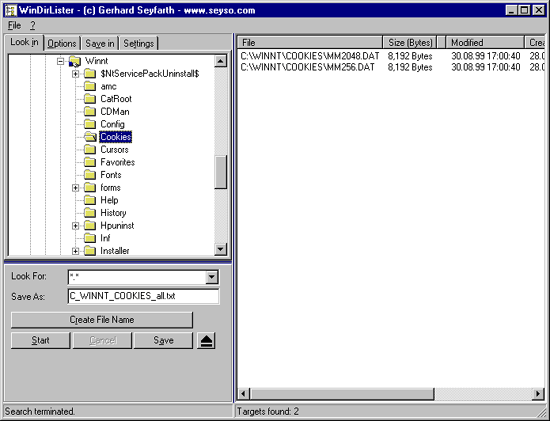This screenshot has height=421, width=550.
Task: Click the folder tree scroll down arrow
Action: (220, 249)
